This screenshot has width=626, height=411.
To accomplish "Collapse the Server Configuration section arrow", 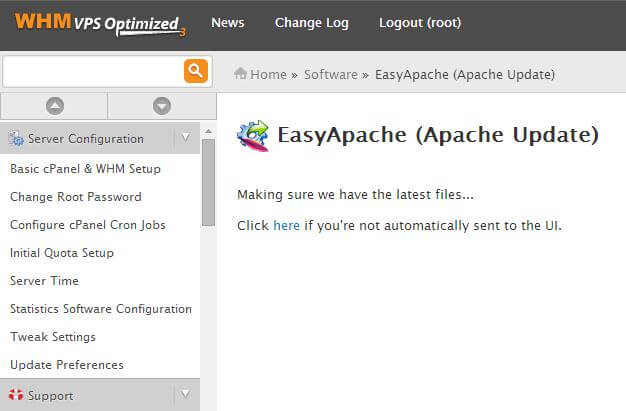I will click(186, 138).
